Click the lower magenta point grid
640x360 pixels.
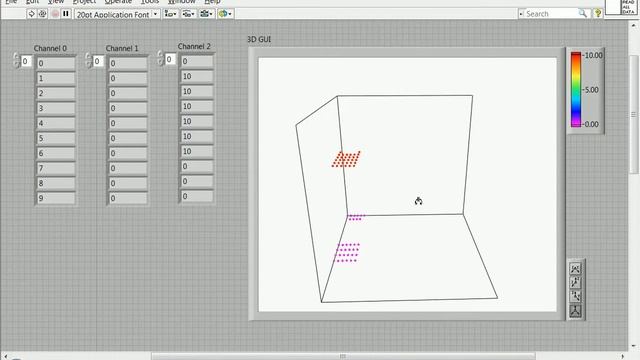click(347, 253)
